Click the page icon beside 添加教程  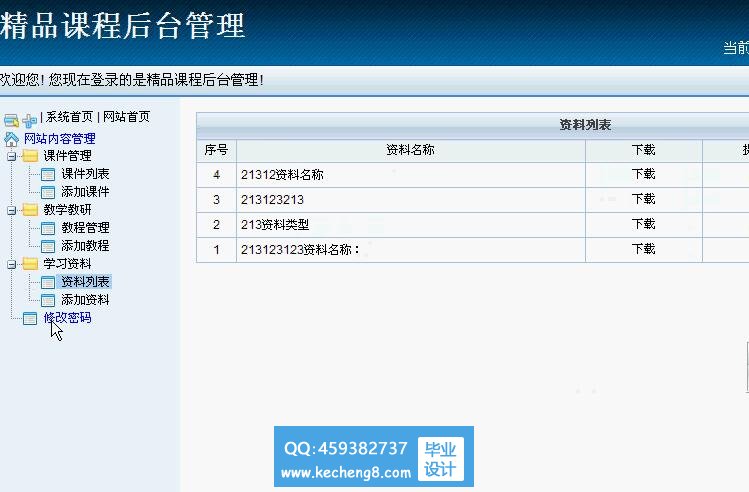coord(48,246)
